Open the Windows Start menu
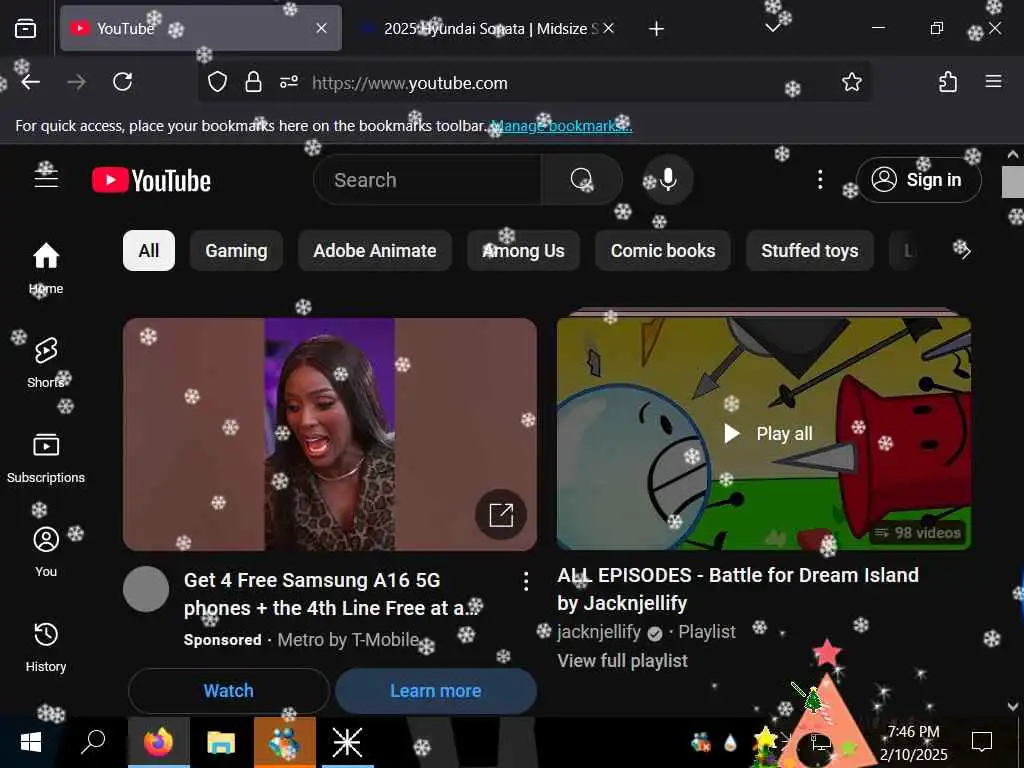 31,742
